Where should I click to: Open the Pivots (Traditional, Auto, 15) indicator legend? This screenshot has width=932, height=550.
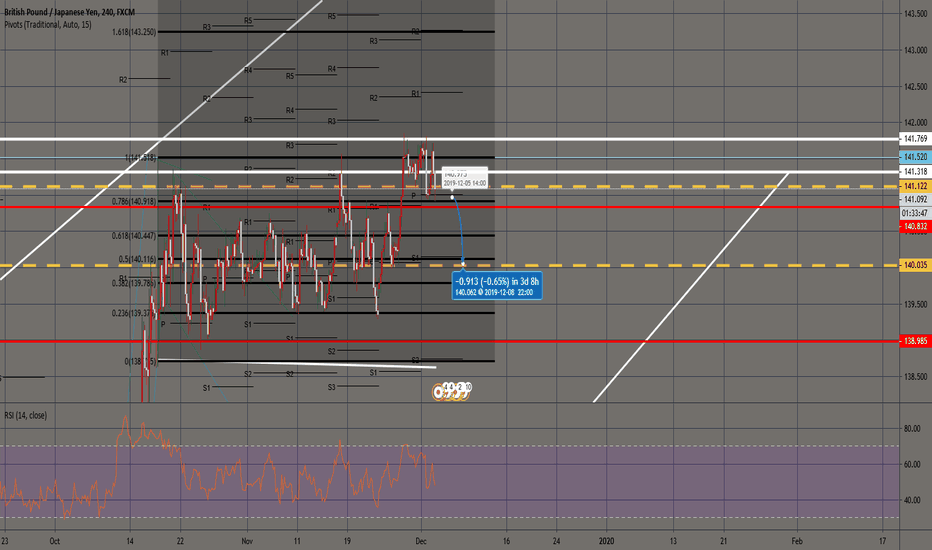48,24
